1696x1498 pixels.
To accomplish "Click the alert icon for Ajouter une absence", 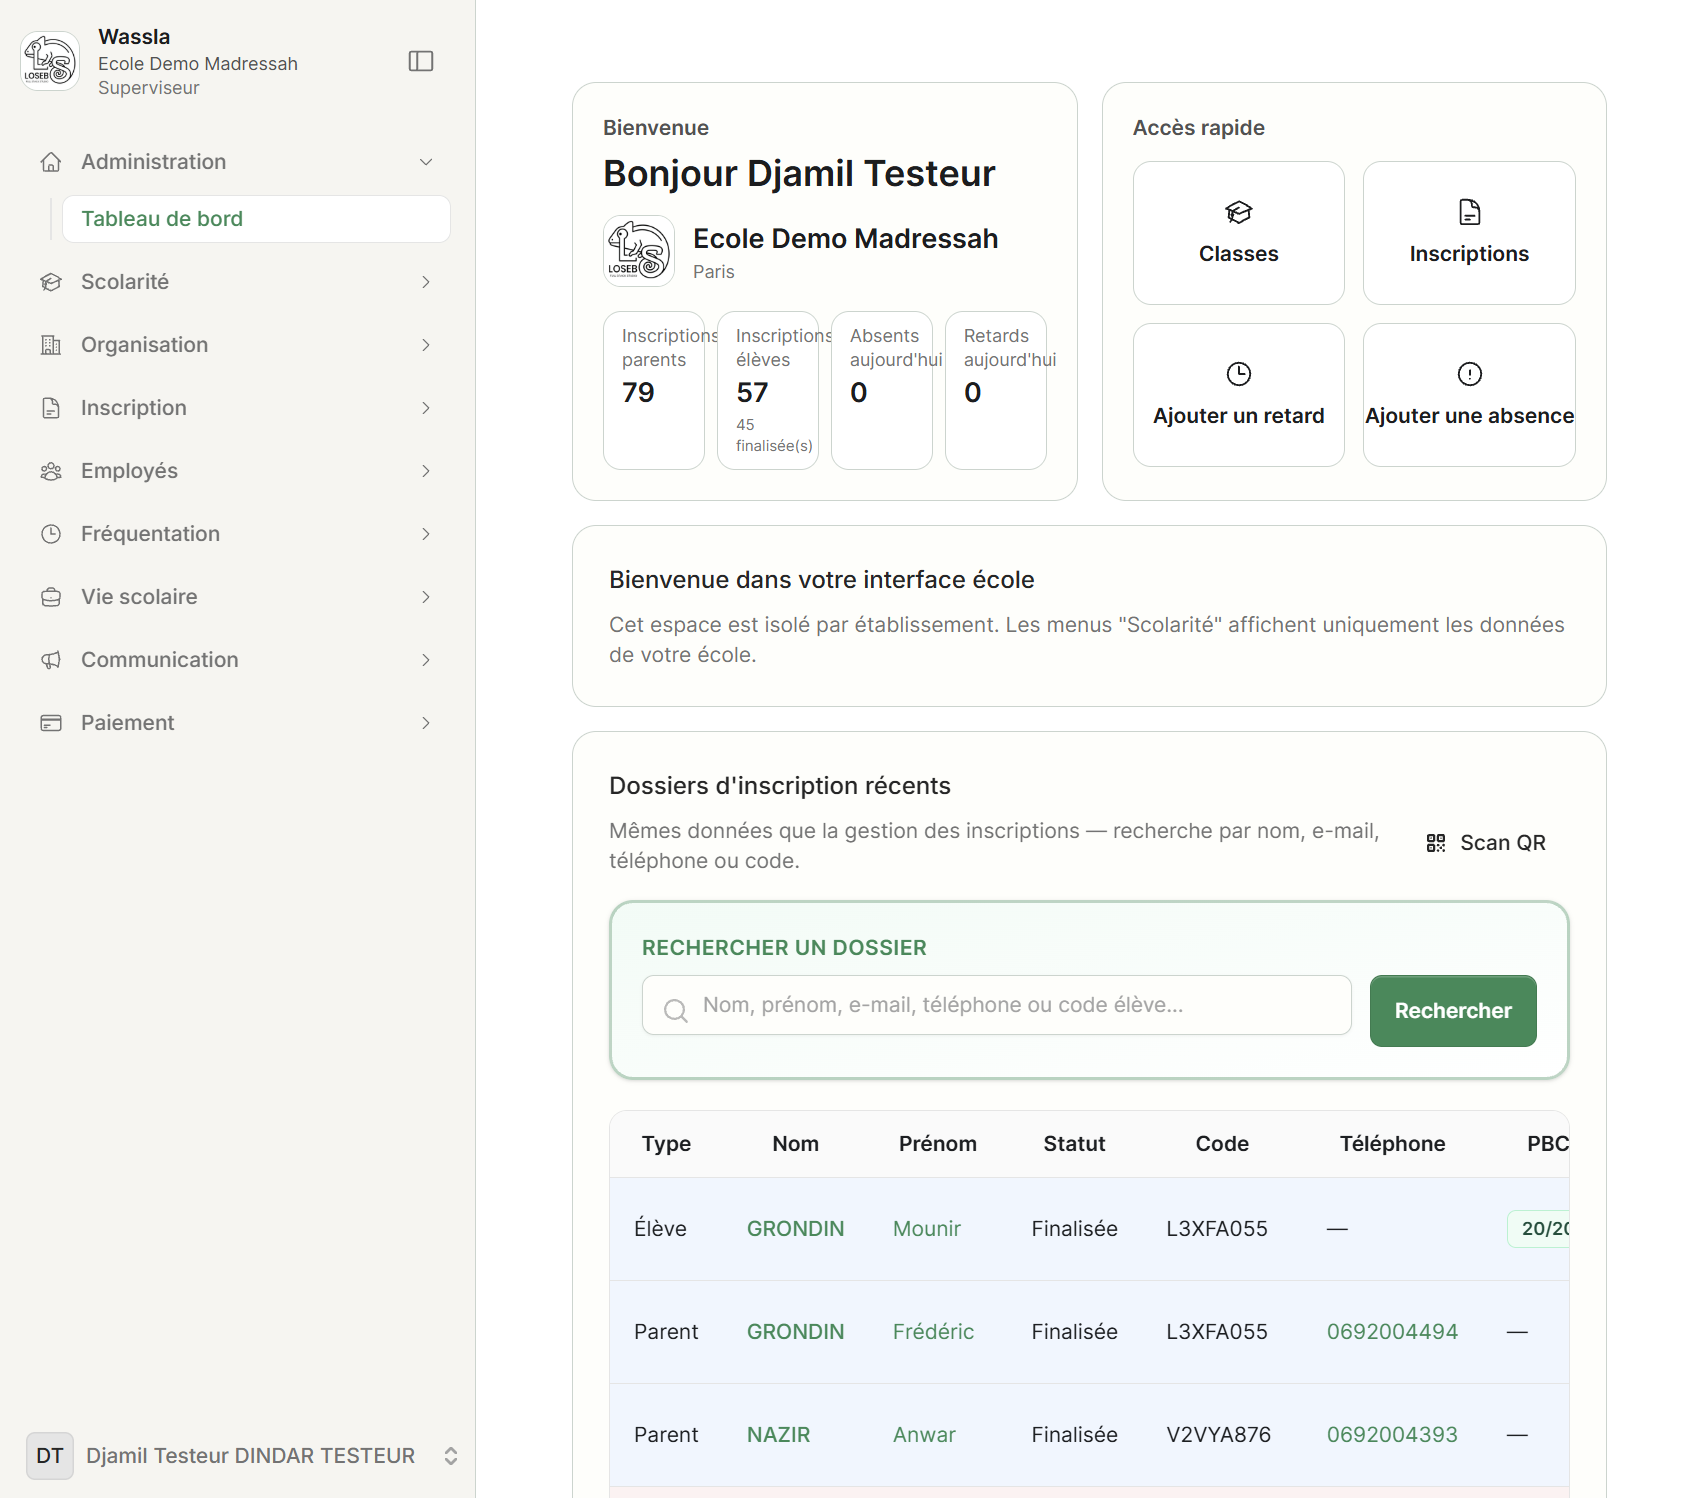I will [x=1470, y=374].
